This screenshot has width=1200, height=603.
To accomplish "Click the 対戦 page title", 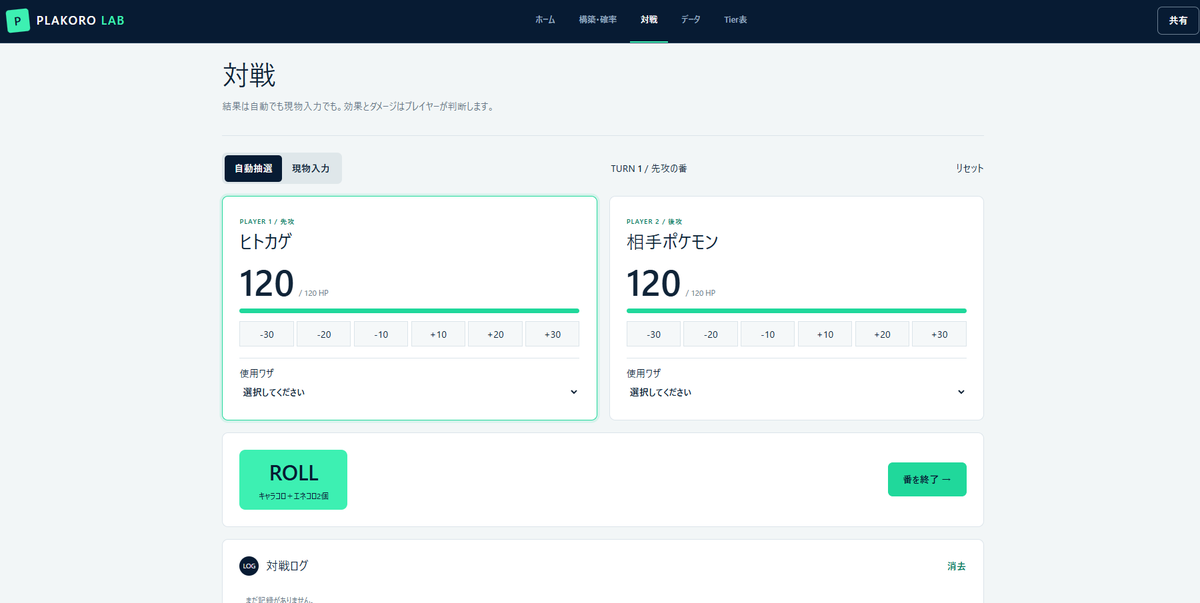I will (249, 75).
